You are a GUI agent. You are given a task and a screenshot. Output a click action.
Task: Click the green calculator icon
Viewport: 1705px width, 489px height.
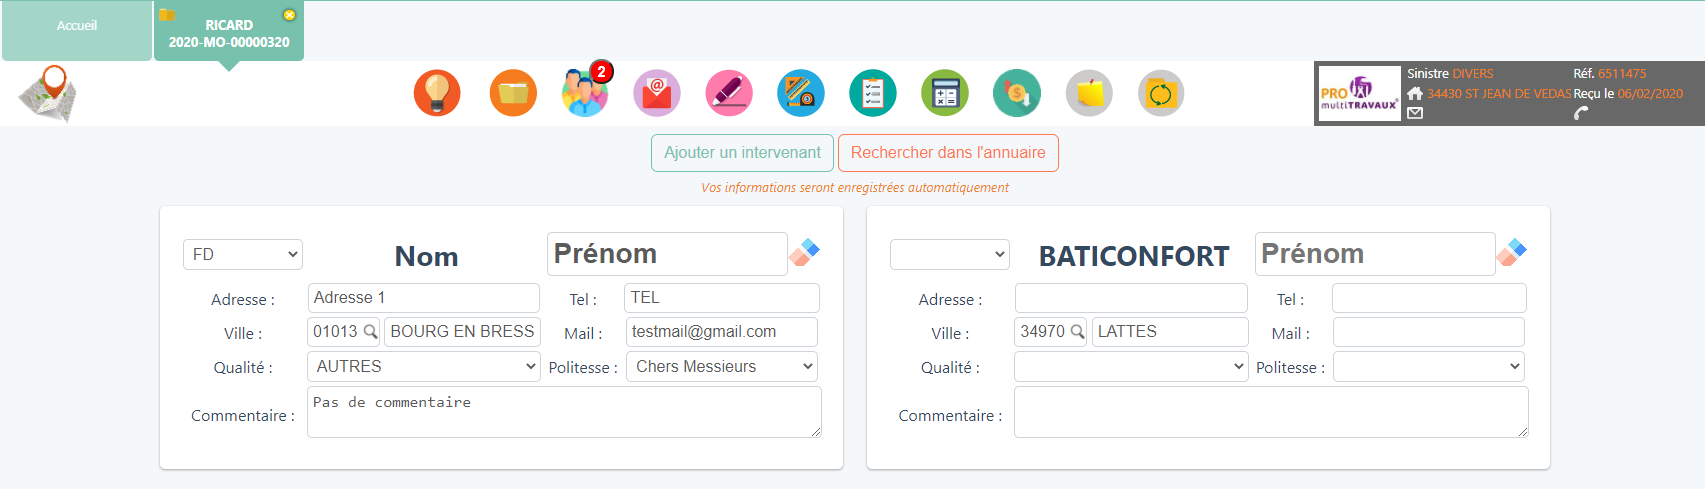[945, 94]
